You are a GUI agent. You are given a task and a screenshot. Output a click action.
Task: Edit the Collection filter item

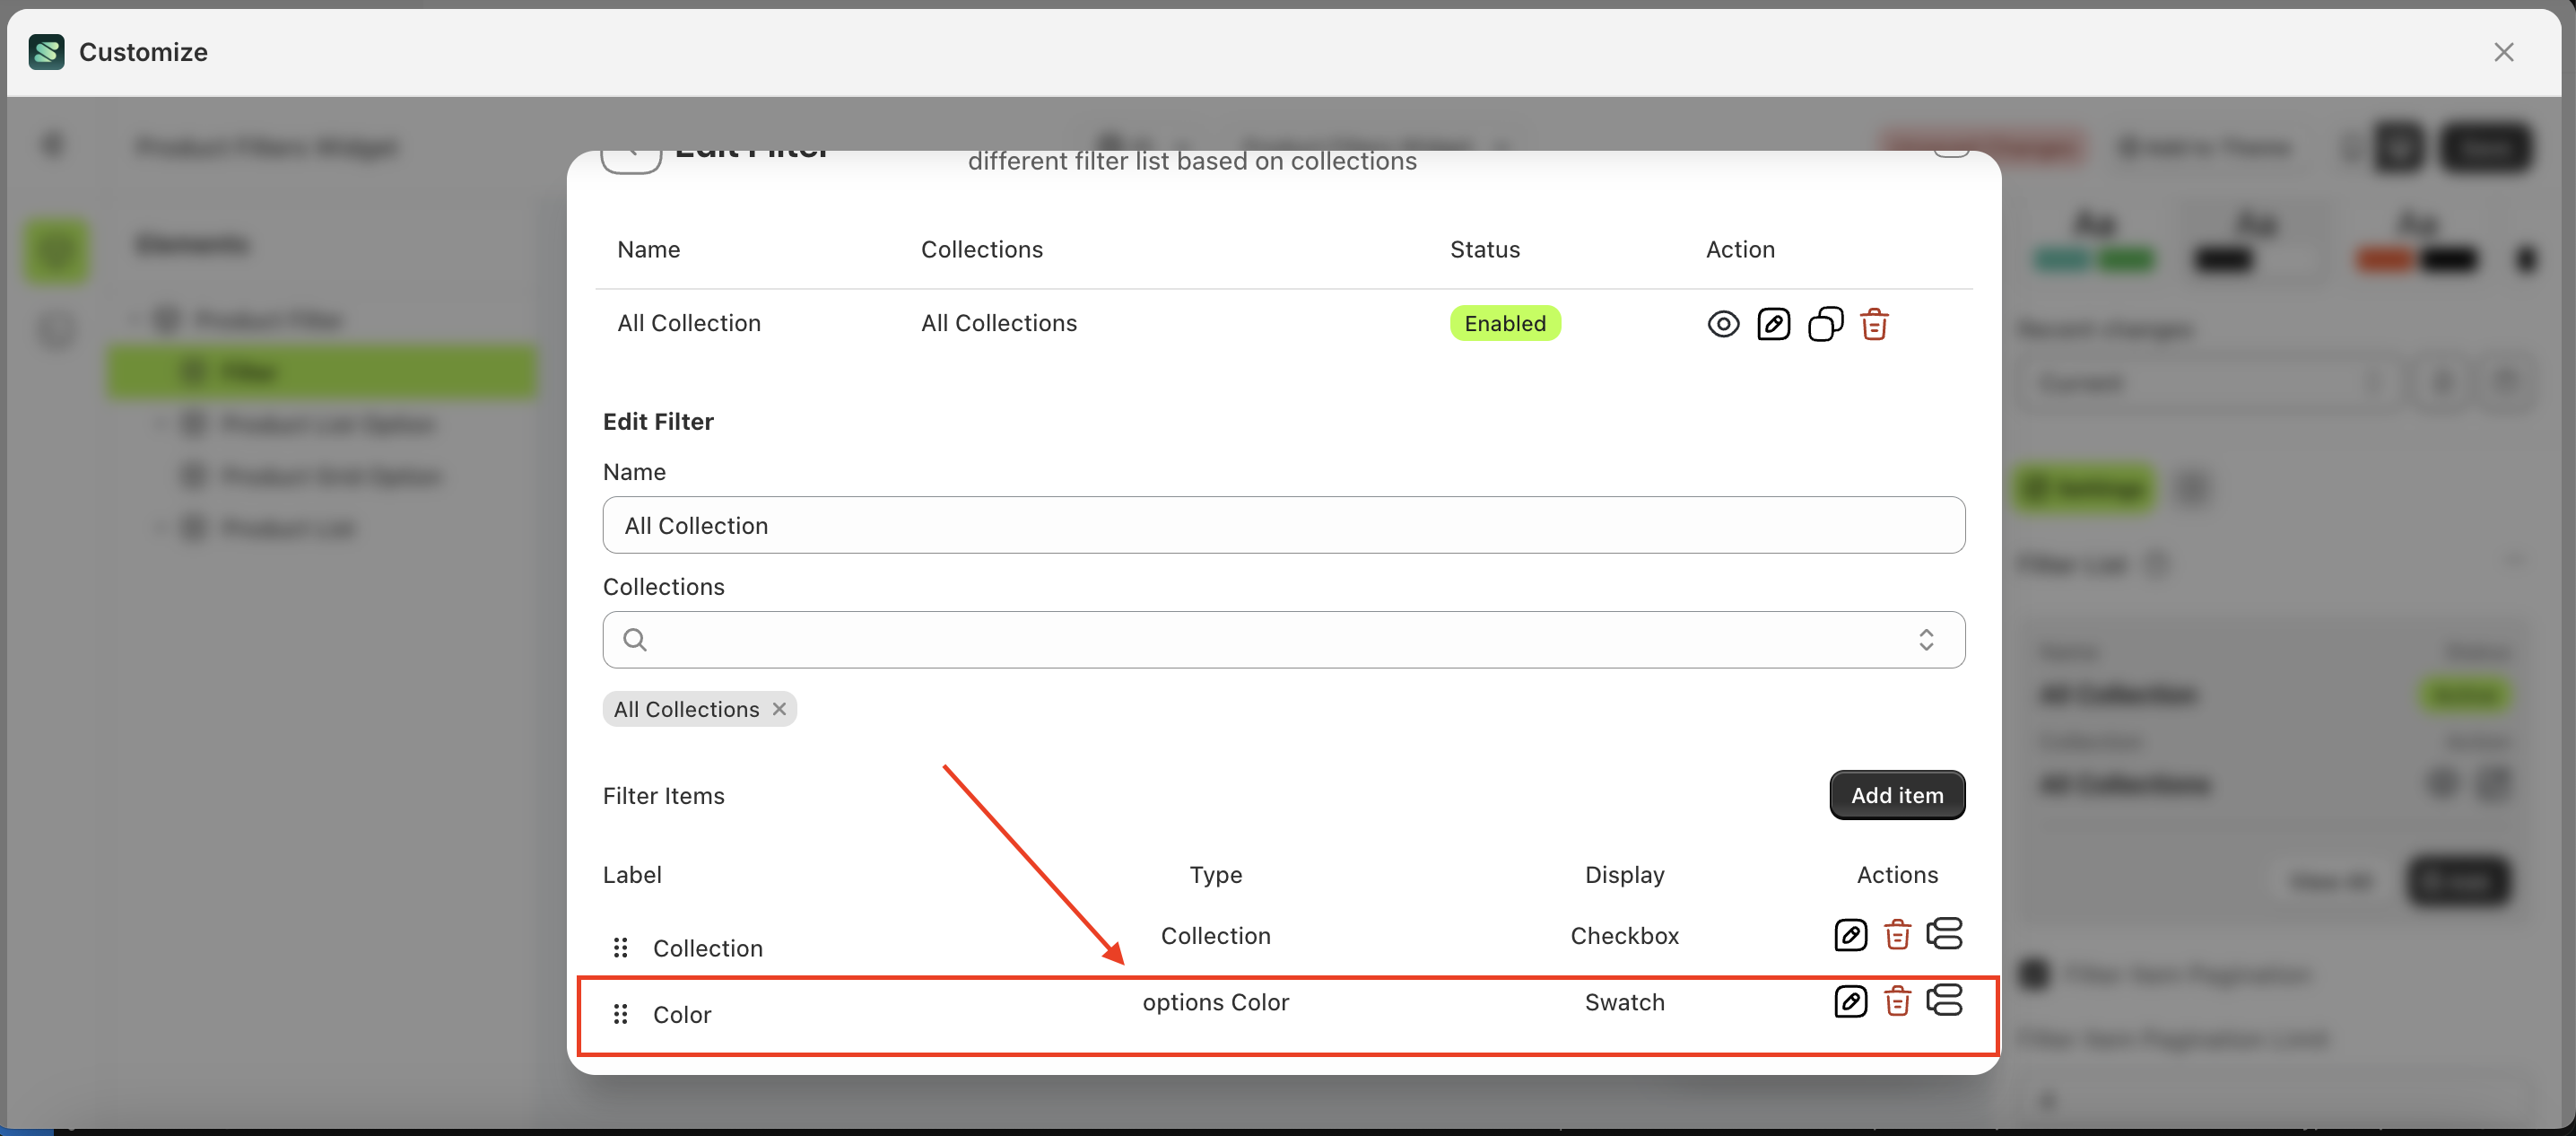pyautogui.click(x=1850, y=935)
